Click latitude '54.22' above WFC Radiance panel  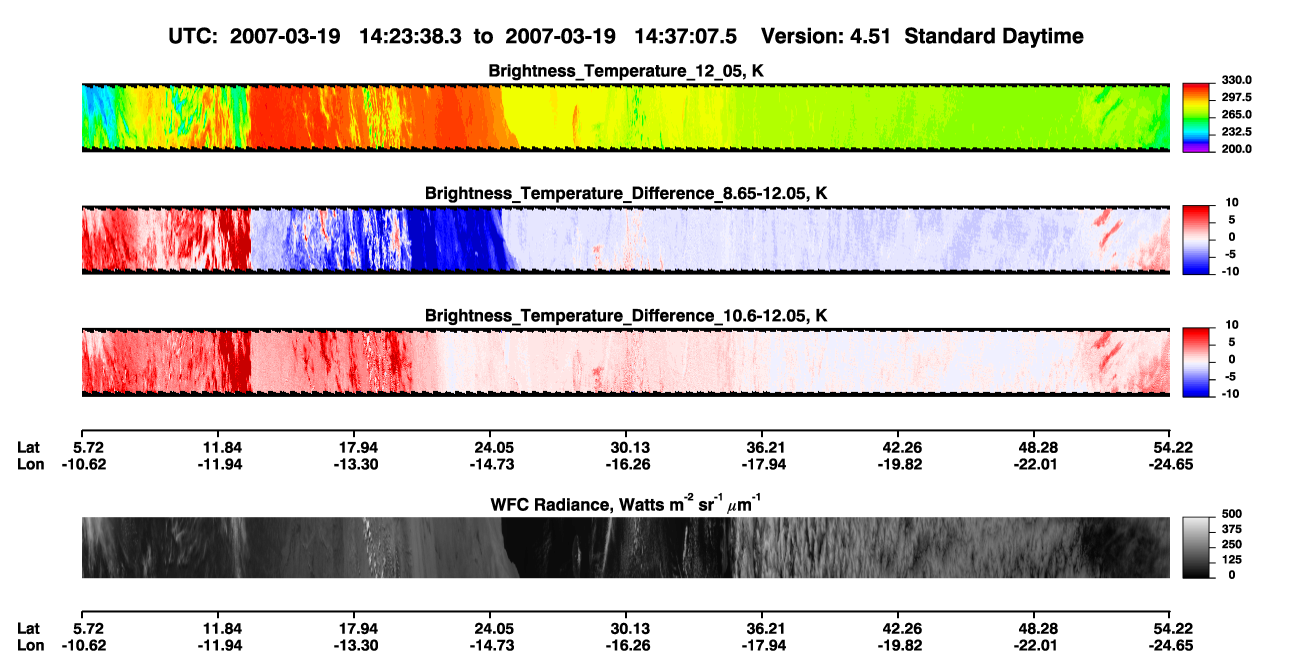(1170, 447)
